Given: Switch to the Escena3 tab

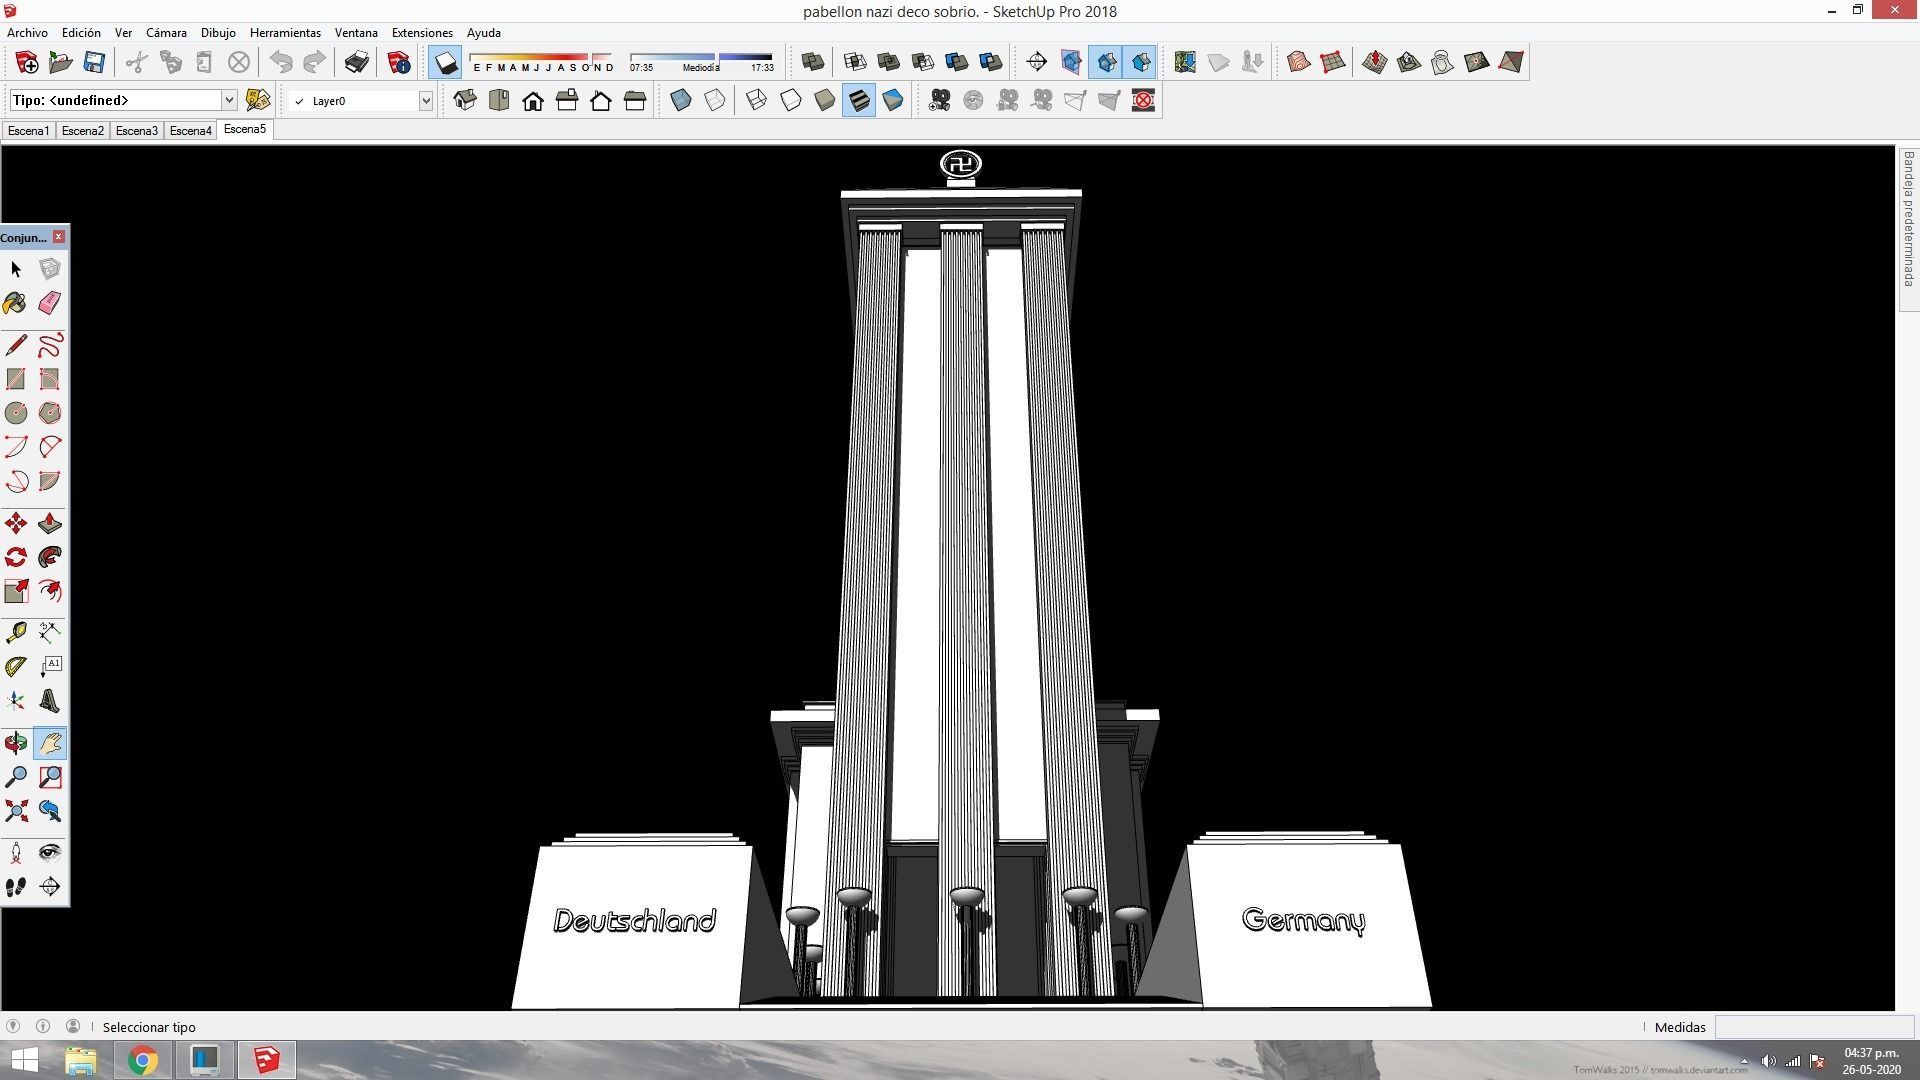Looking at the screenshot, I should pos(136,131).
